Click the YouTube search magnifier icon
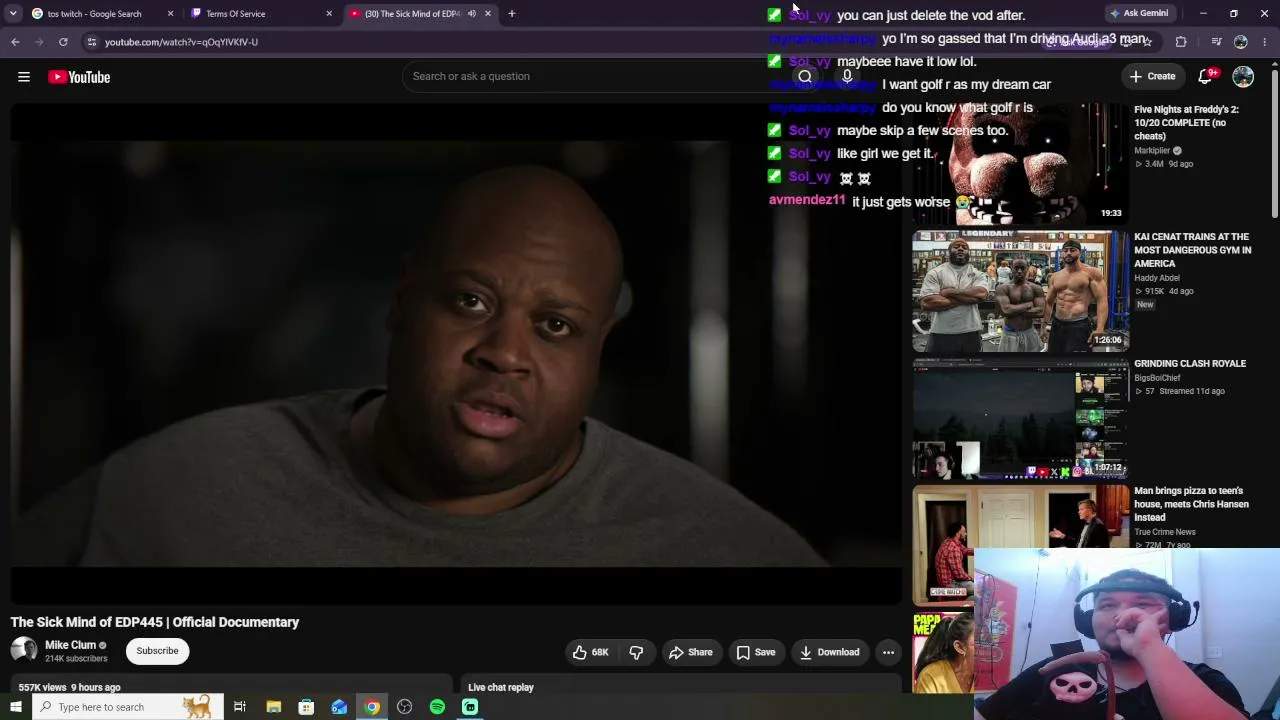1280x720 pixels. pyautogui.click(x=805, y=76)
